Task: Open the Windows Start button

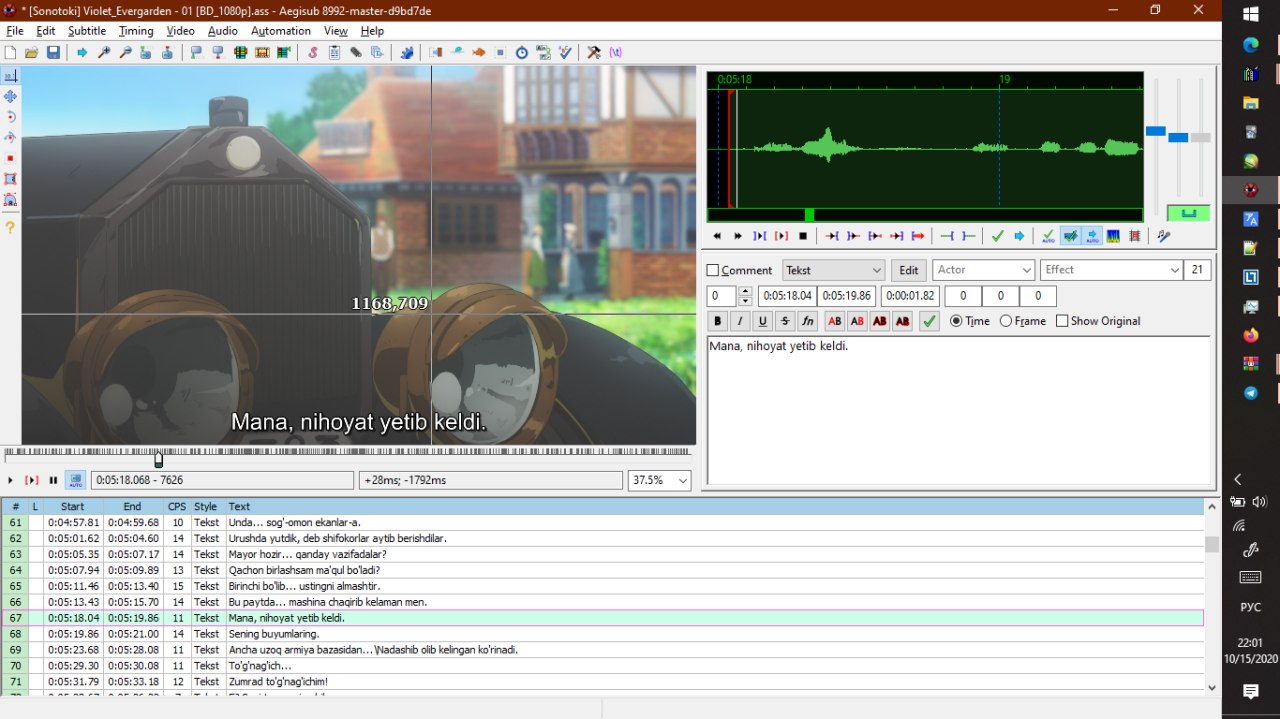Action: pos(1250,14)
